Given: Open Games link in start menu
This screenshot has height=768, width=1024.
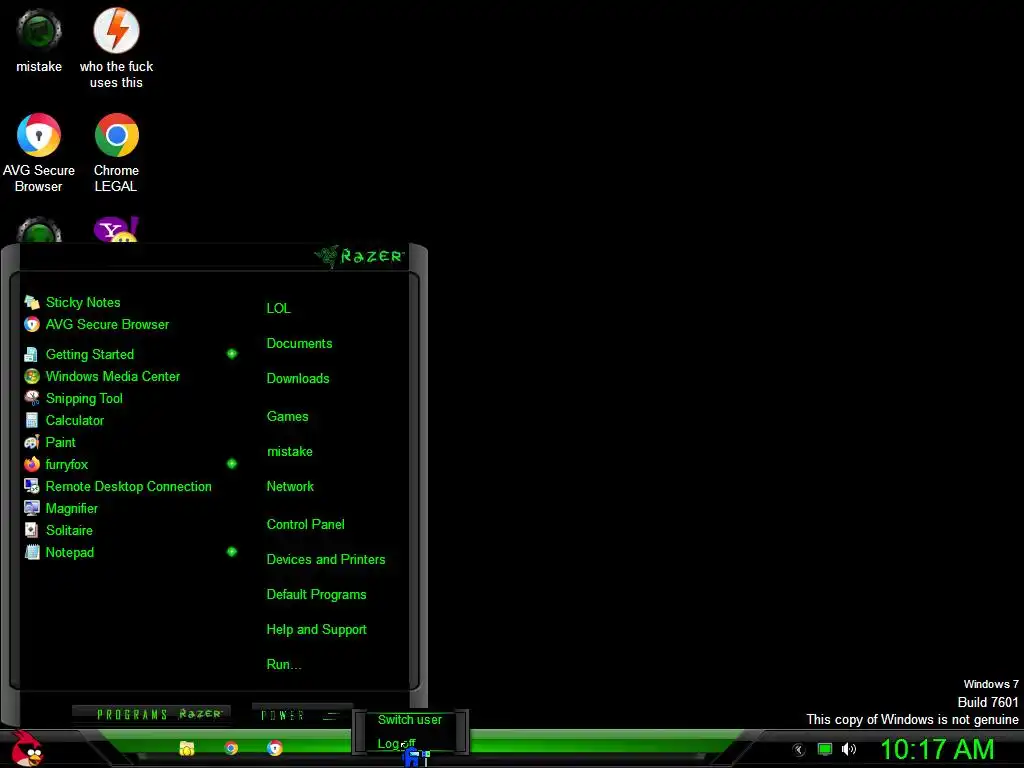Looking at the screenshot, I should [x=287, y=417].
